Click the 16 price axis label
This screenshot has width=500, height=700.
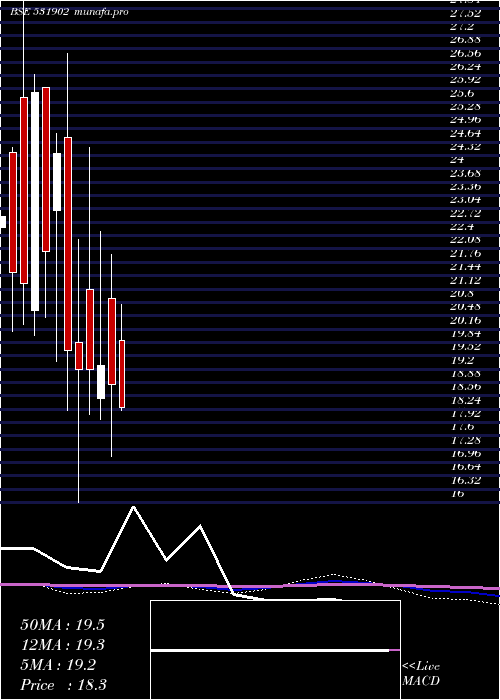(x=458, y=494)
